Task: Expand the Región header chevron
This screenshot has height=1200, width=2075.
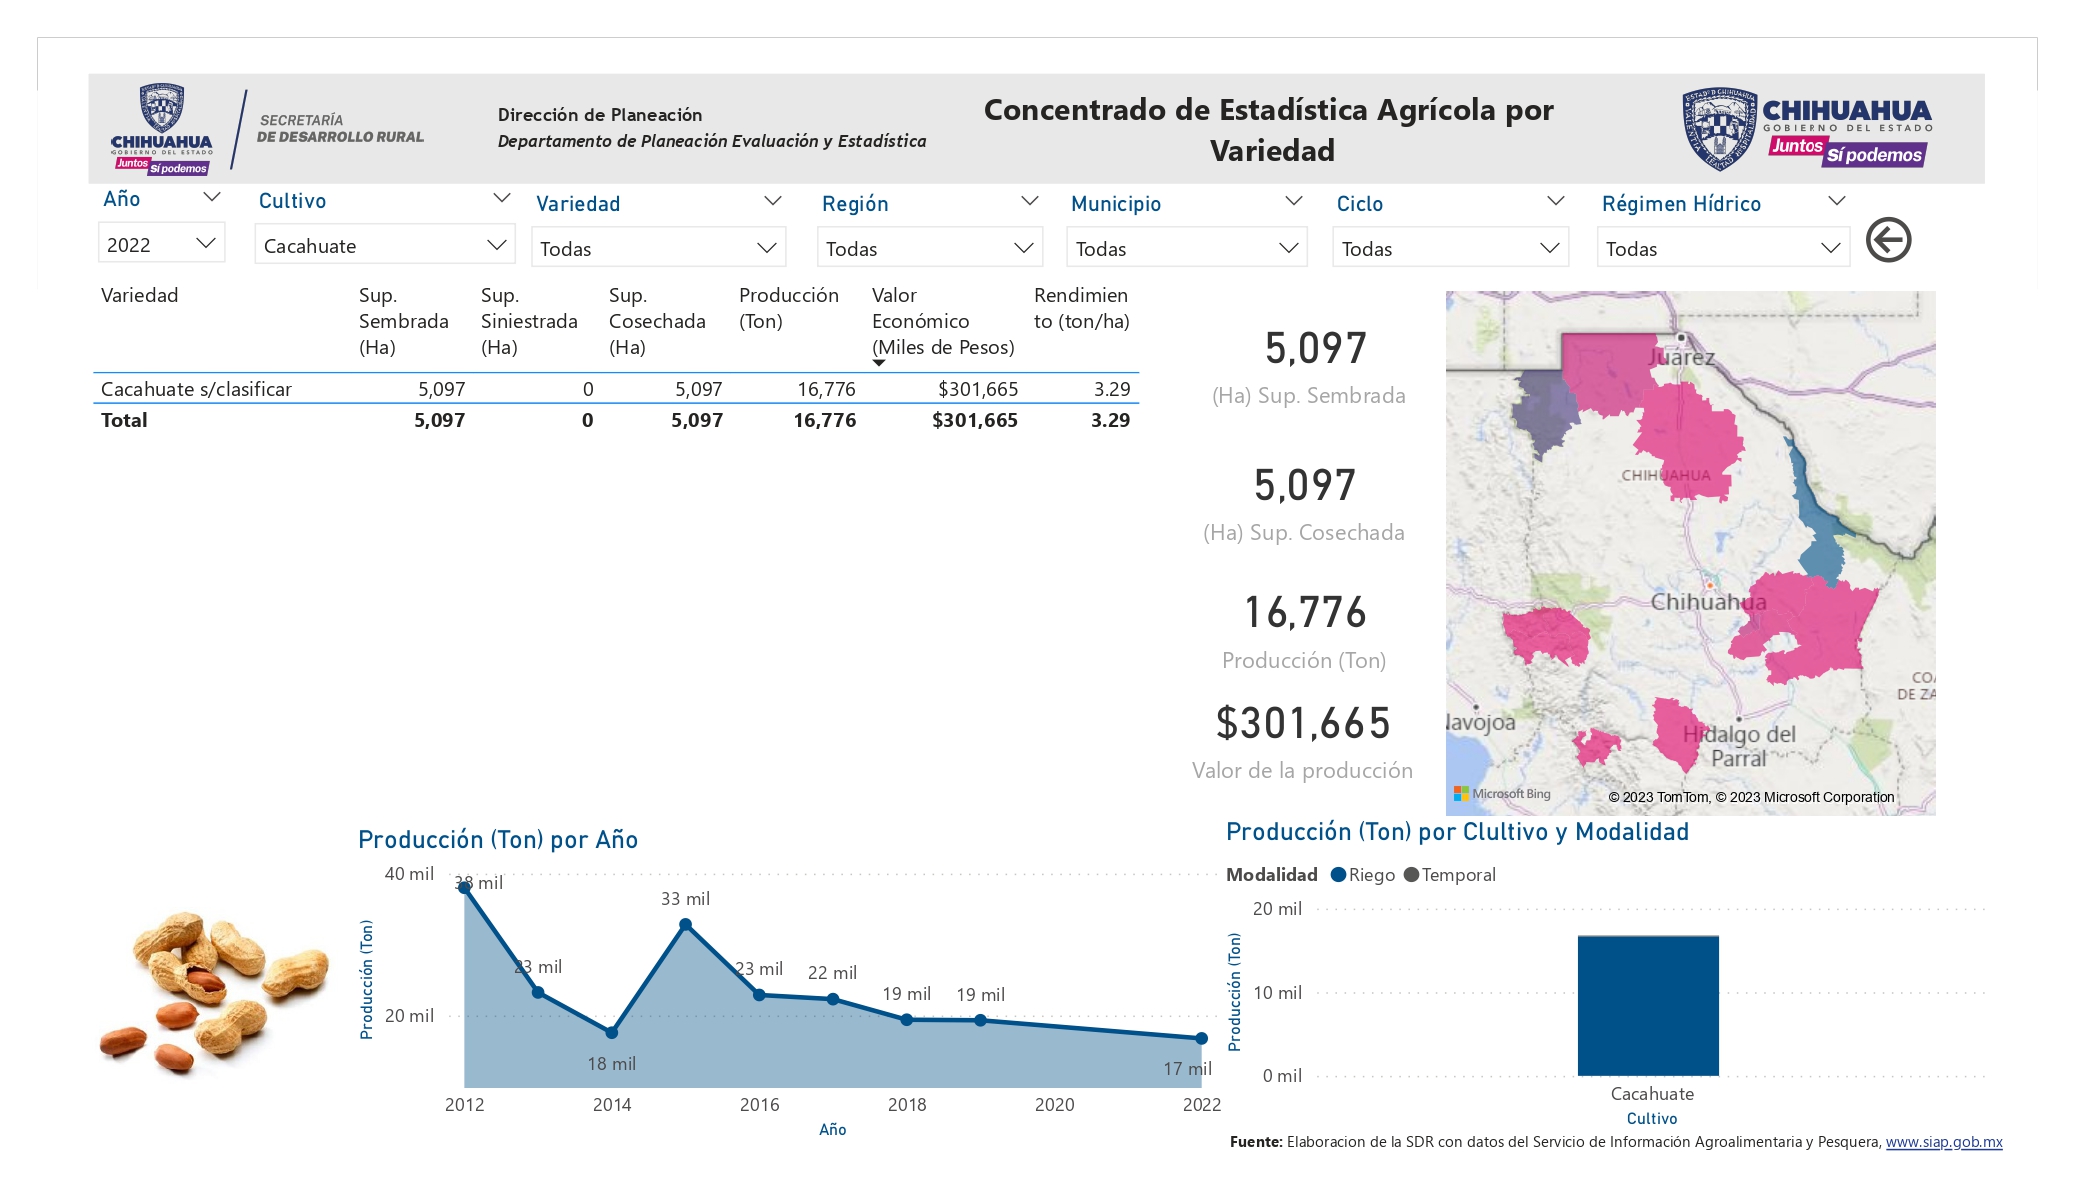Action: (1029, 201)
